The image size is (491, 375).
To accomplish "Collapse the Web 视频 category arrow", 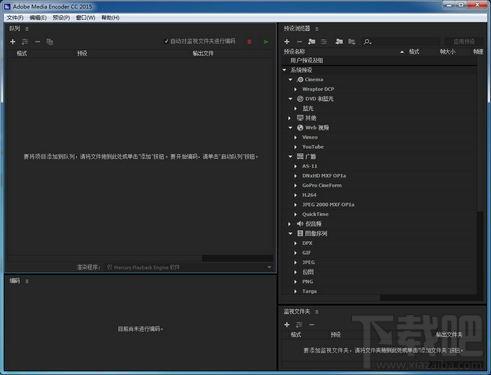I will click(x=290, y=128).
